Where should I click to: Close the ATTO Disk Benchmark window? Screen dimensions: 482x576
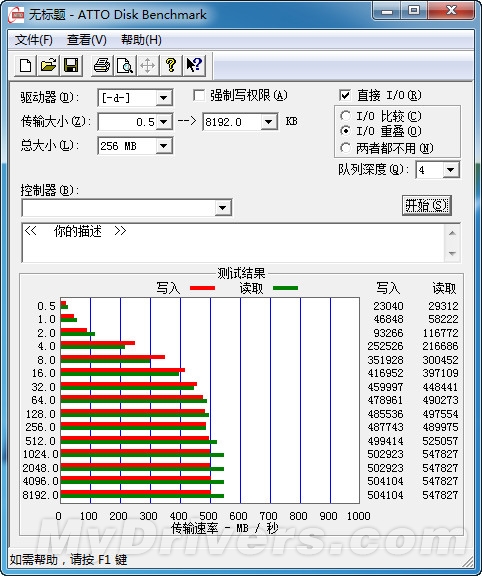(x=451, y=11)
